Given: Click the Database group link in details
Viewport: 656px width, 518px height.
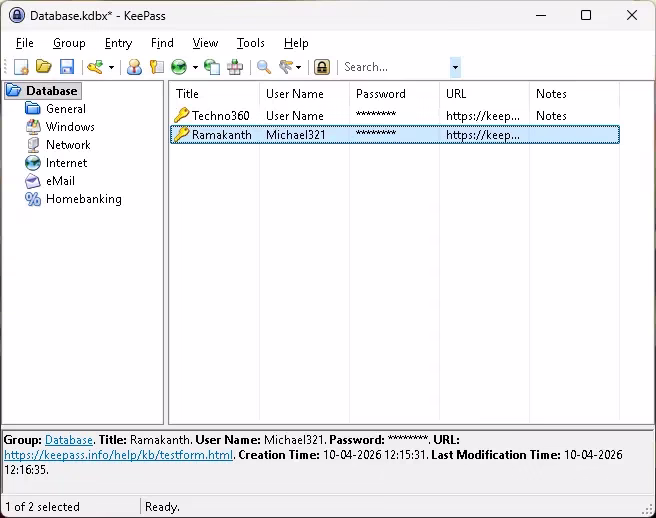Looking at the screenshot, I should (x=69, y=440).
